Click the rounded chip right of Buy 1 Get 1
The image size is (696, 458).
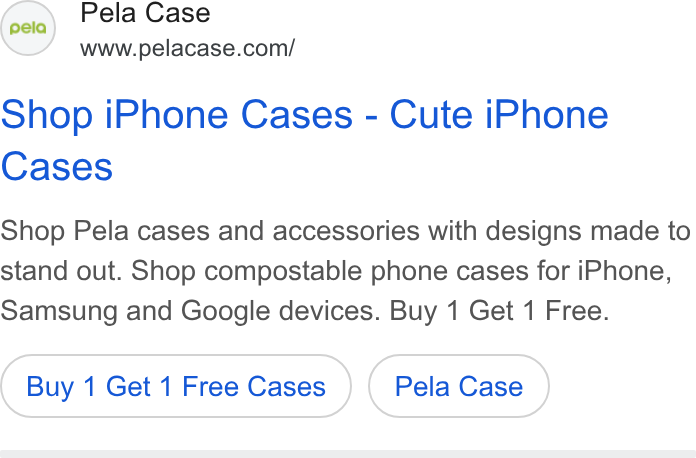(459, 386)
